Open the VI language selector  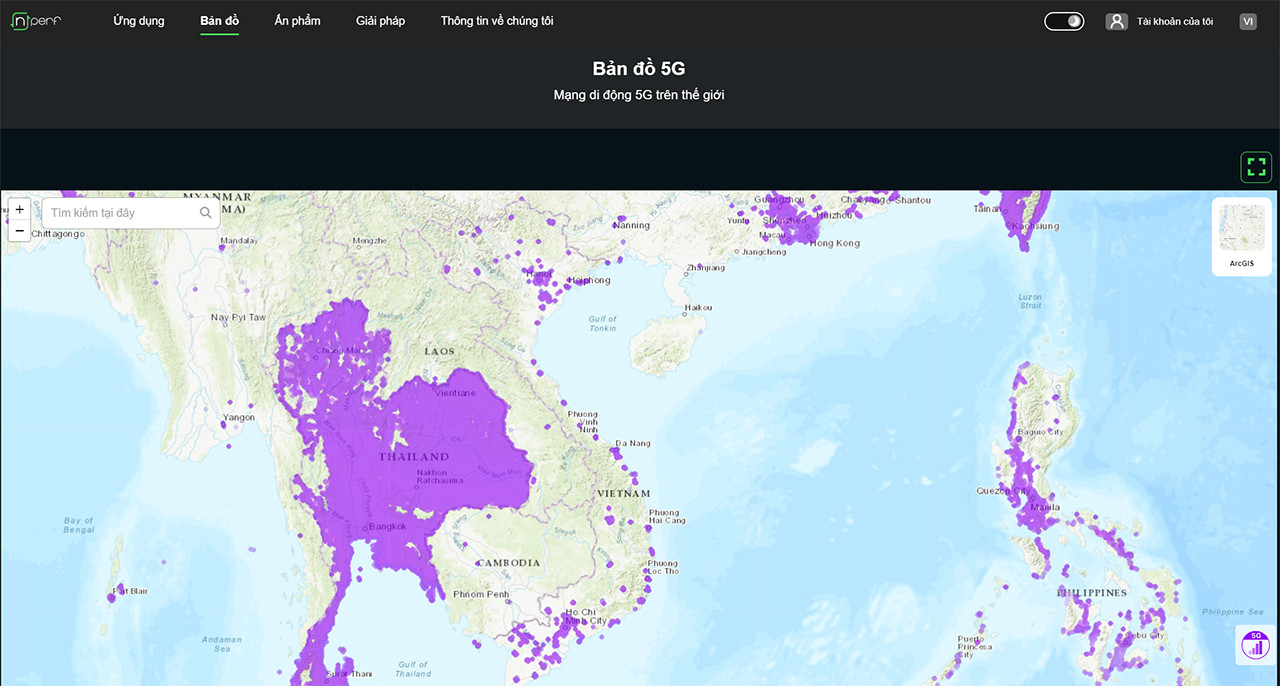(x=1247, y=21)
